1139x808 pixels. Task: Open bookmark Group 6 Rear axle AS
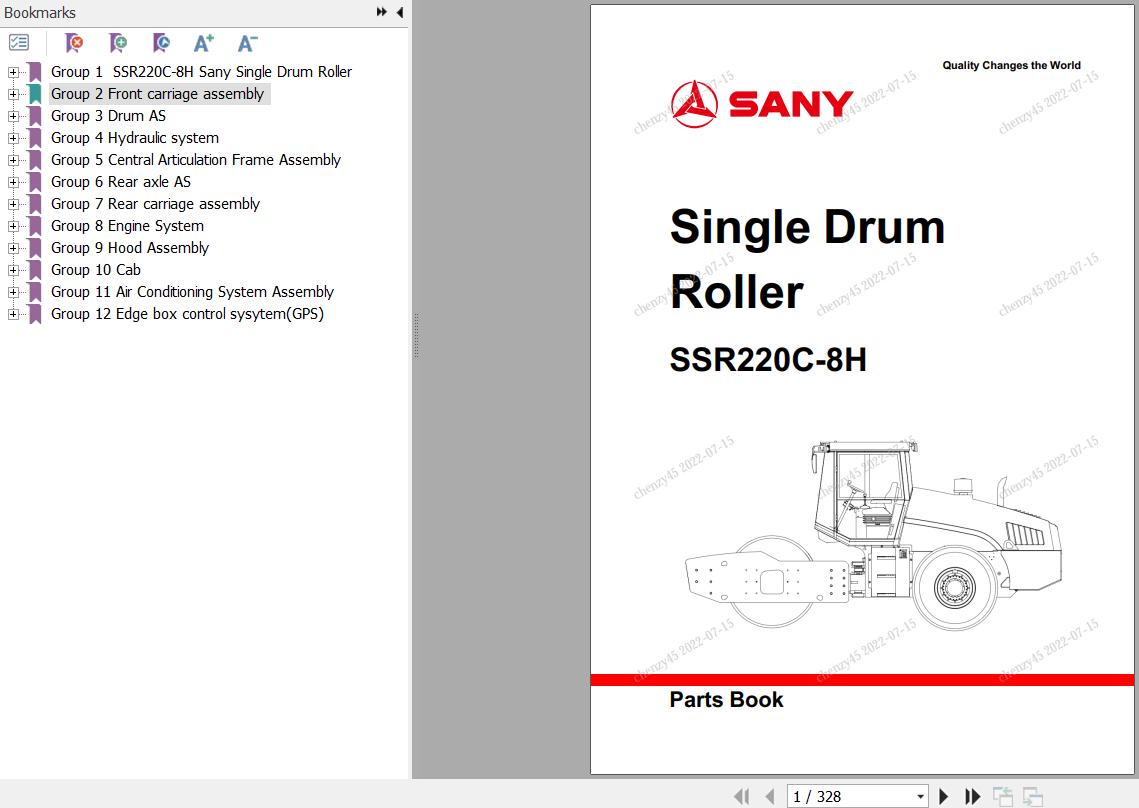pos(121,182)
